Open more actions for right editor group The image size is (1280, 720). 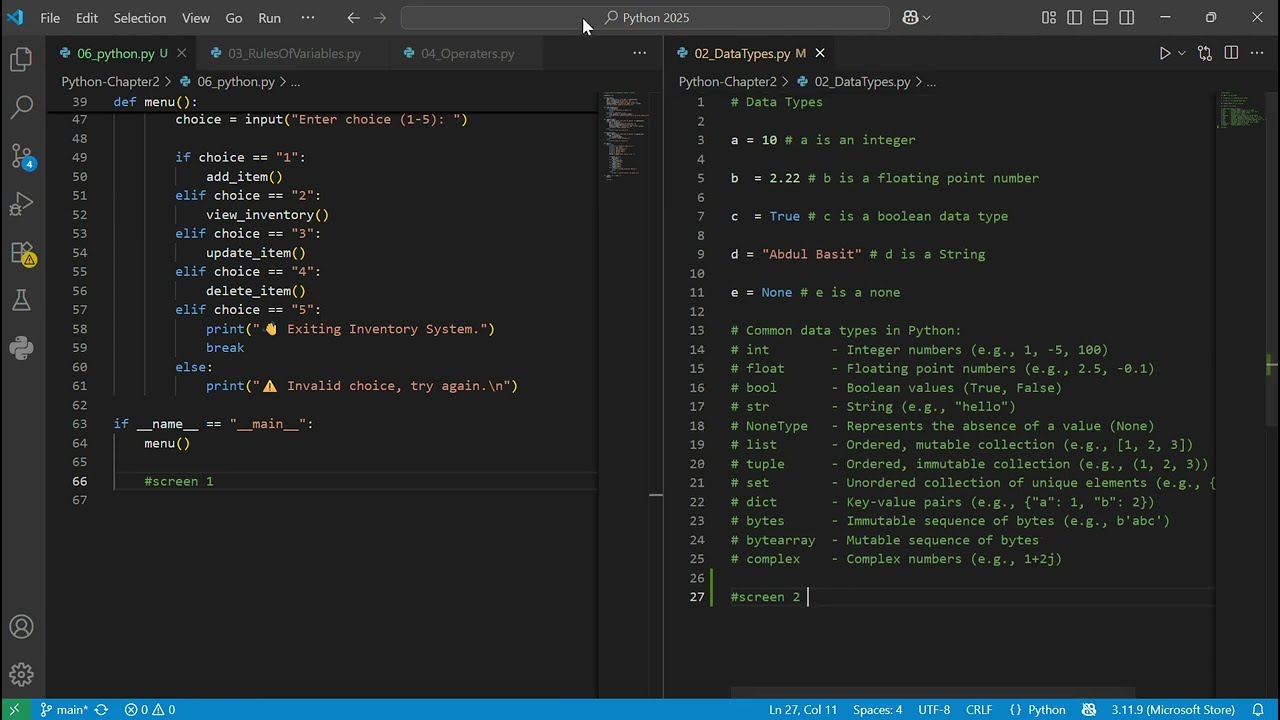[x=1258, y=53]
